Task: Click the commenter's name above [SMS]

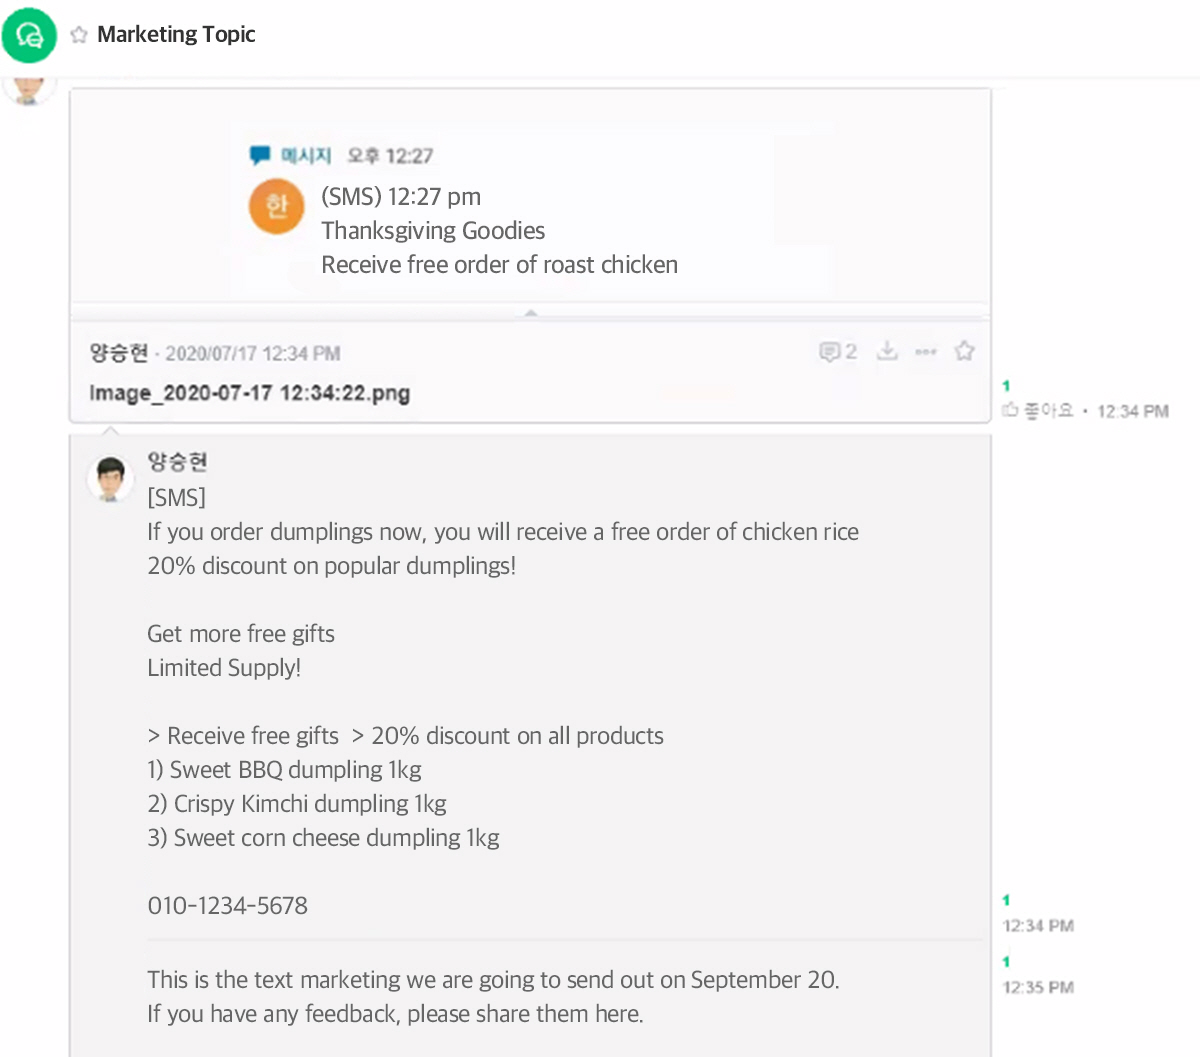Action: tap(177, 462)
